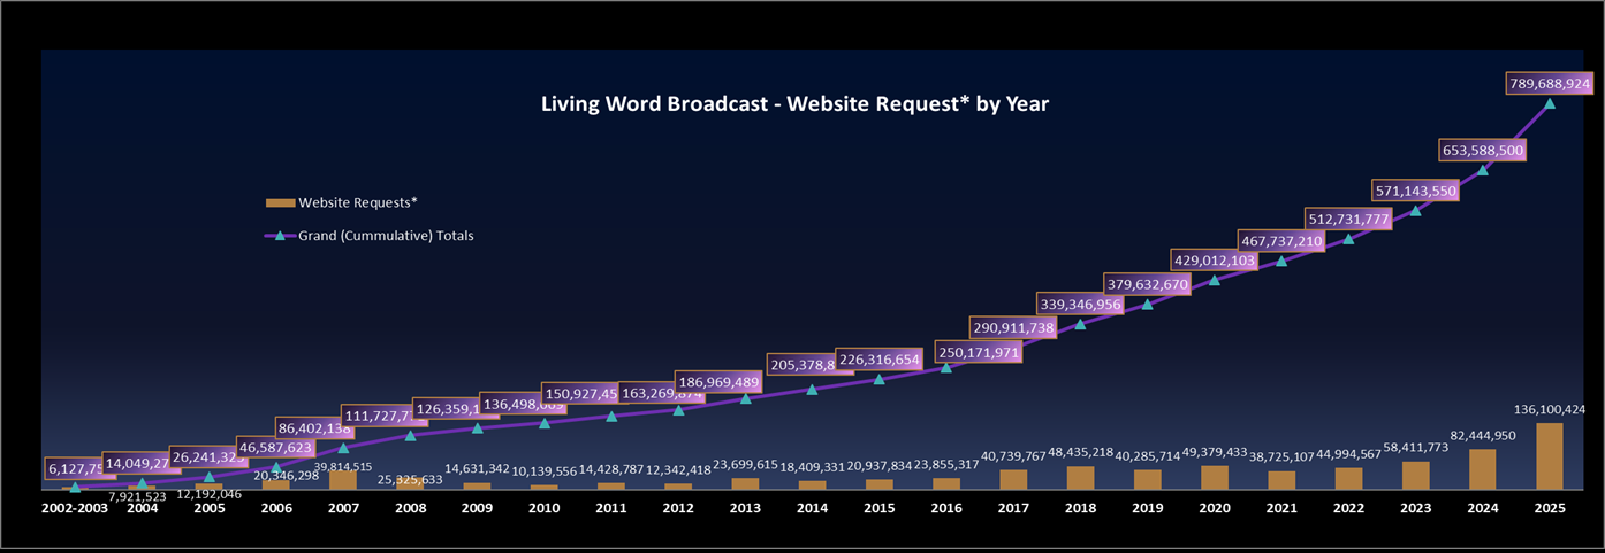The image size is (1605, 553).
Task: Click the triangle marker icon in the legend
Action: pyautogui.click(x=280, y=236)
